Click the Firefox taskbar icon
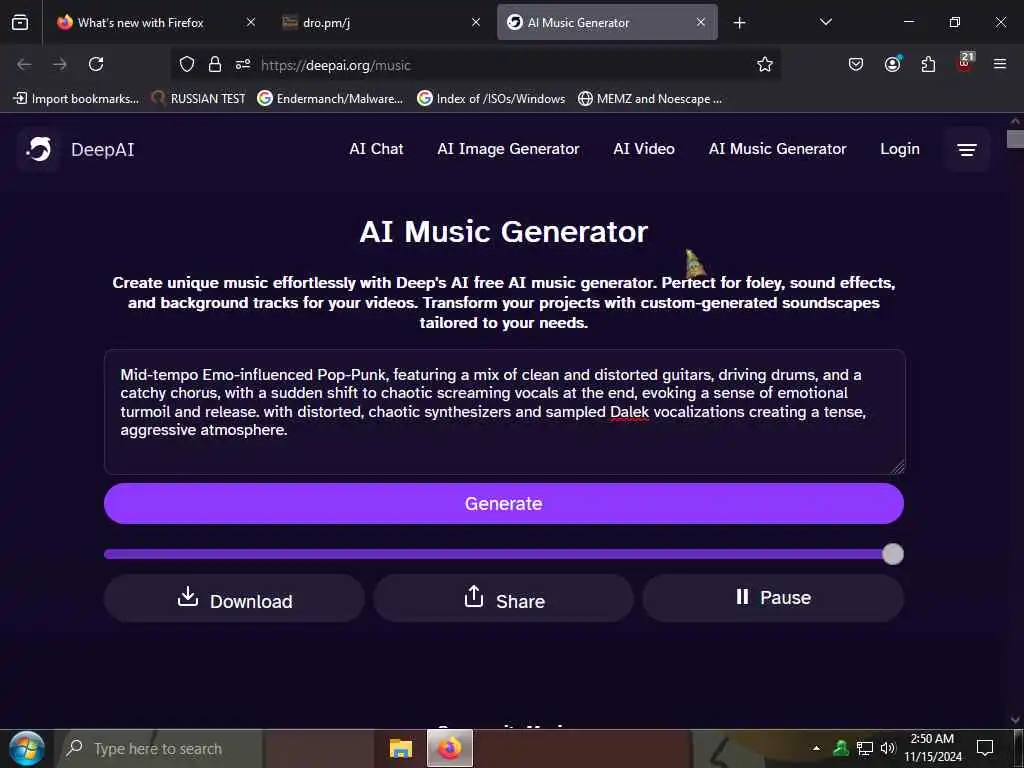 coord(449,748)
